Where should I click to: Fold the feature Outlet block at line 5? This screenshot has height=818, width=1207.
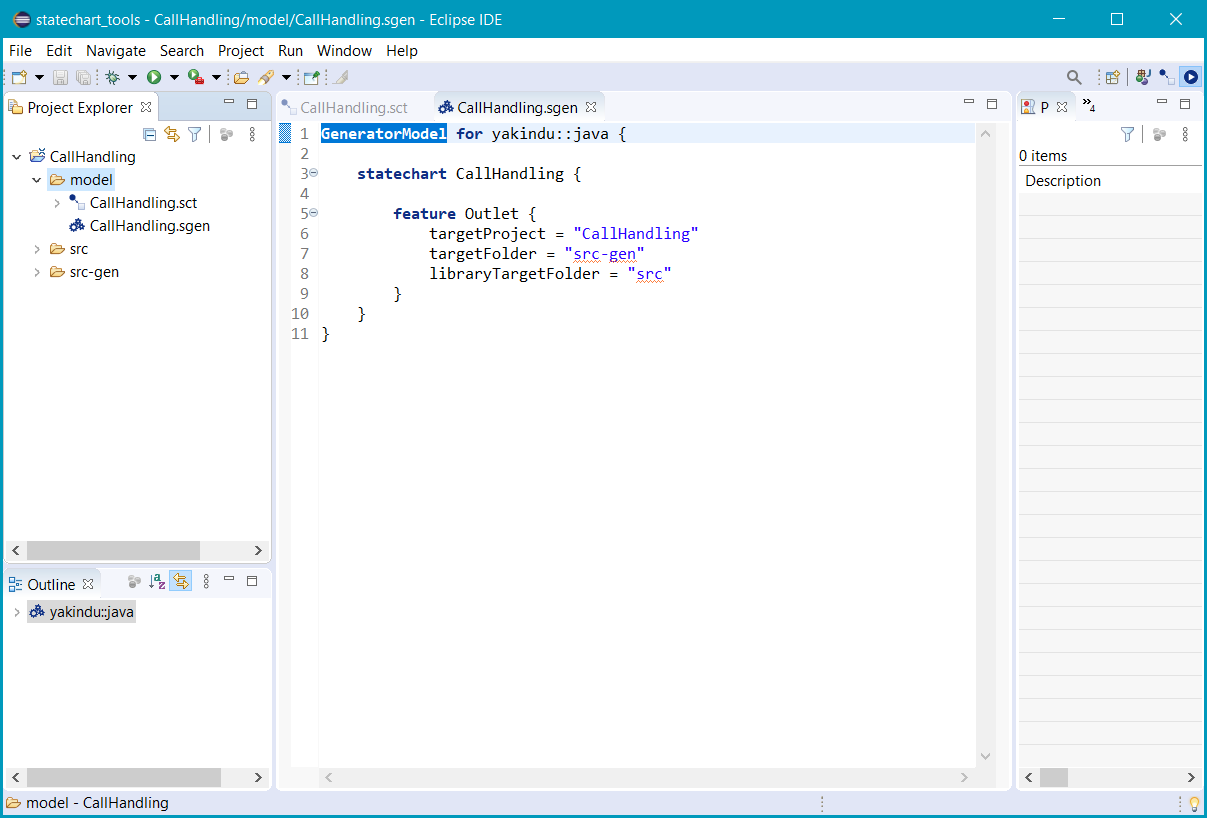pos(313,213)
